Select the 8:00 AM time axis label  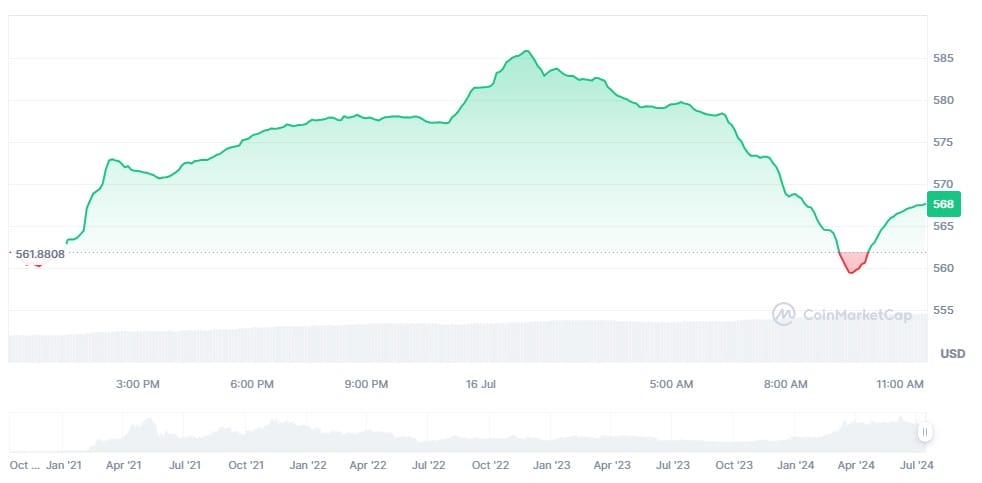coord(785,384)
